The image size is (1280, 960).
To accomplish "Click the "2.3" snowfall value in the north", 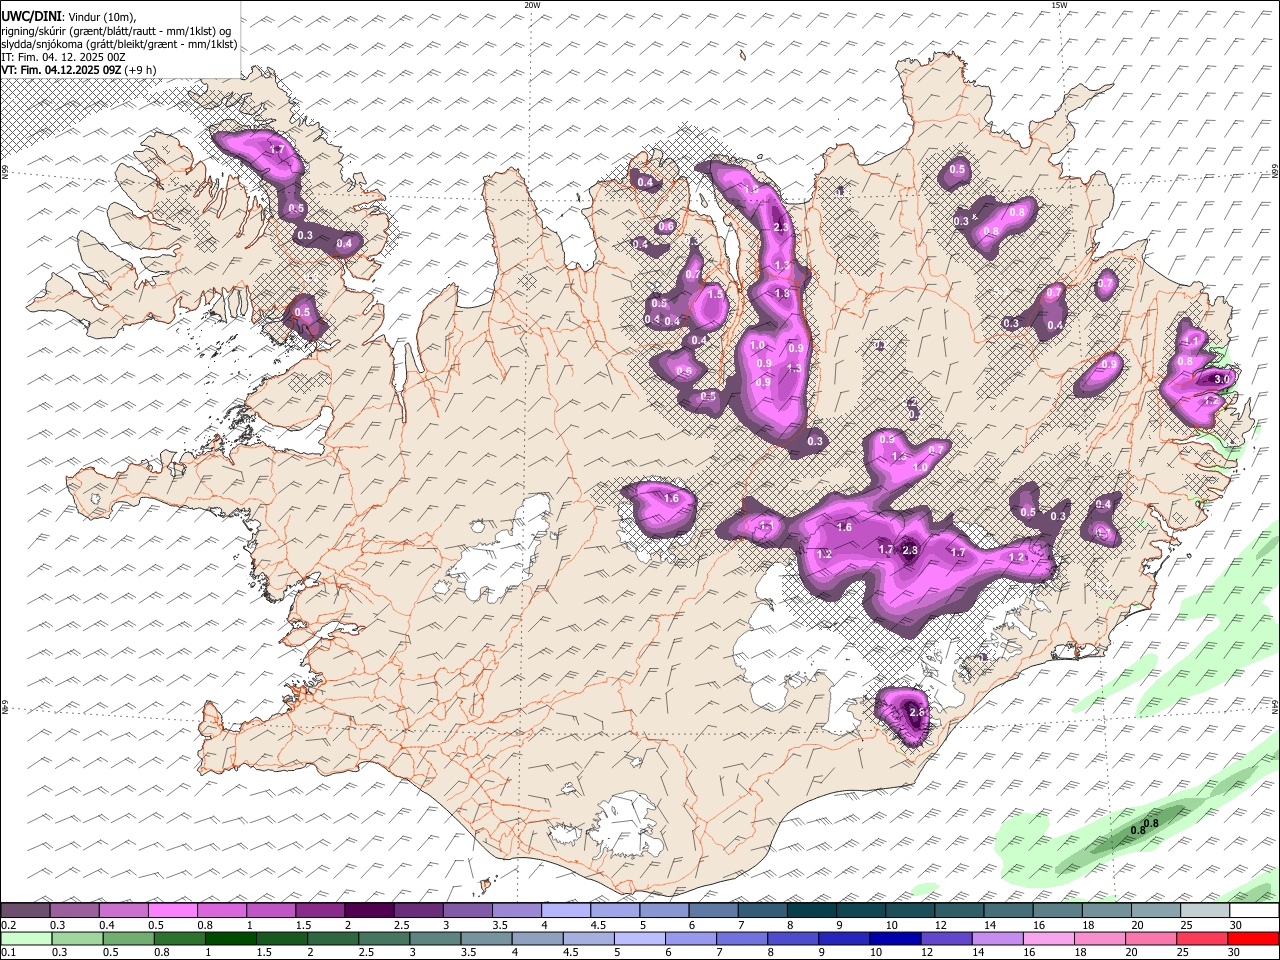I will pyautogui.click(x=782, y=228).
